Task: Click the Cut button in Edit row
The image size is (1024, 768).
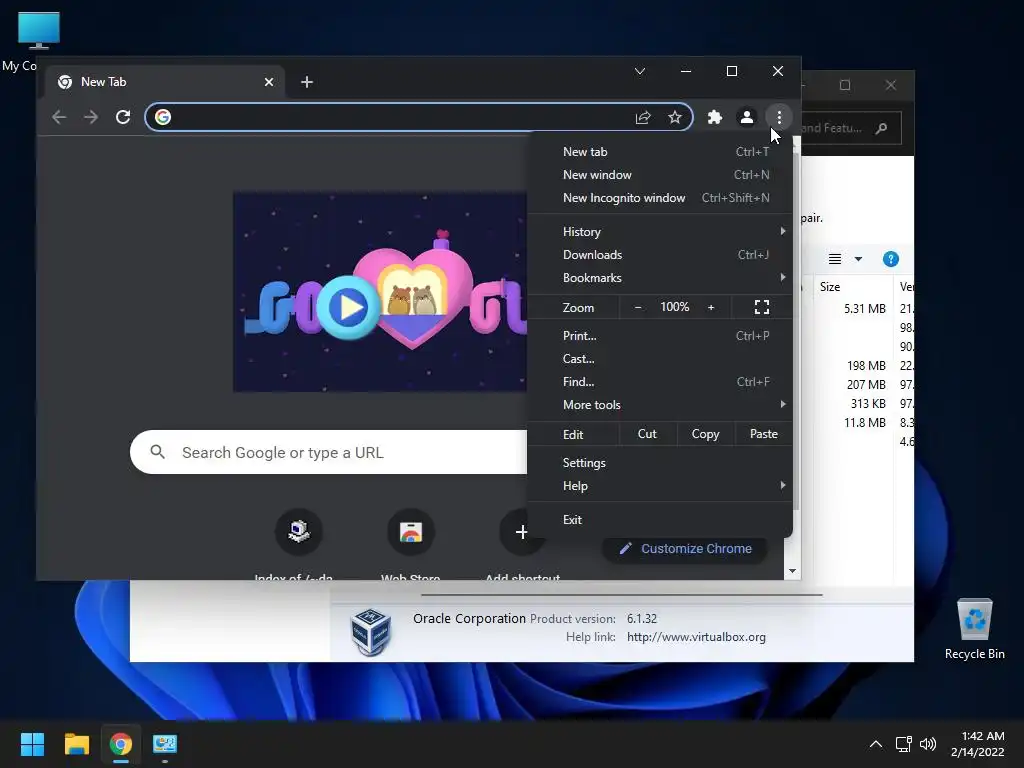Action: tap(647, 434)
